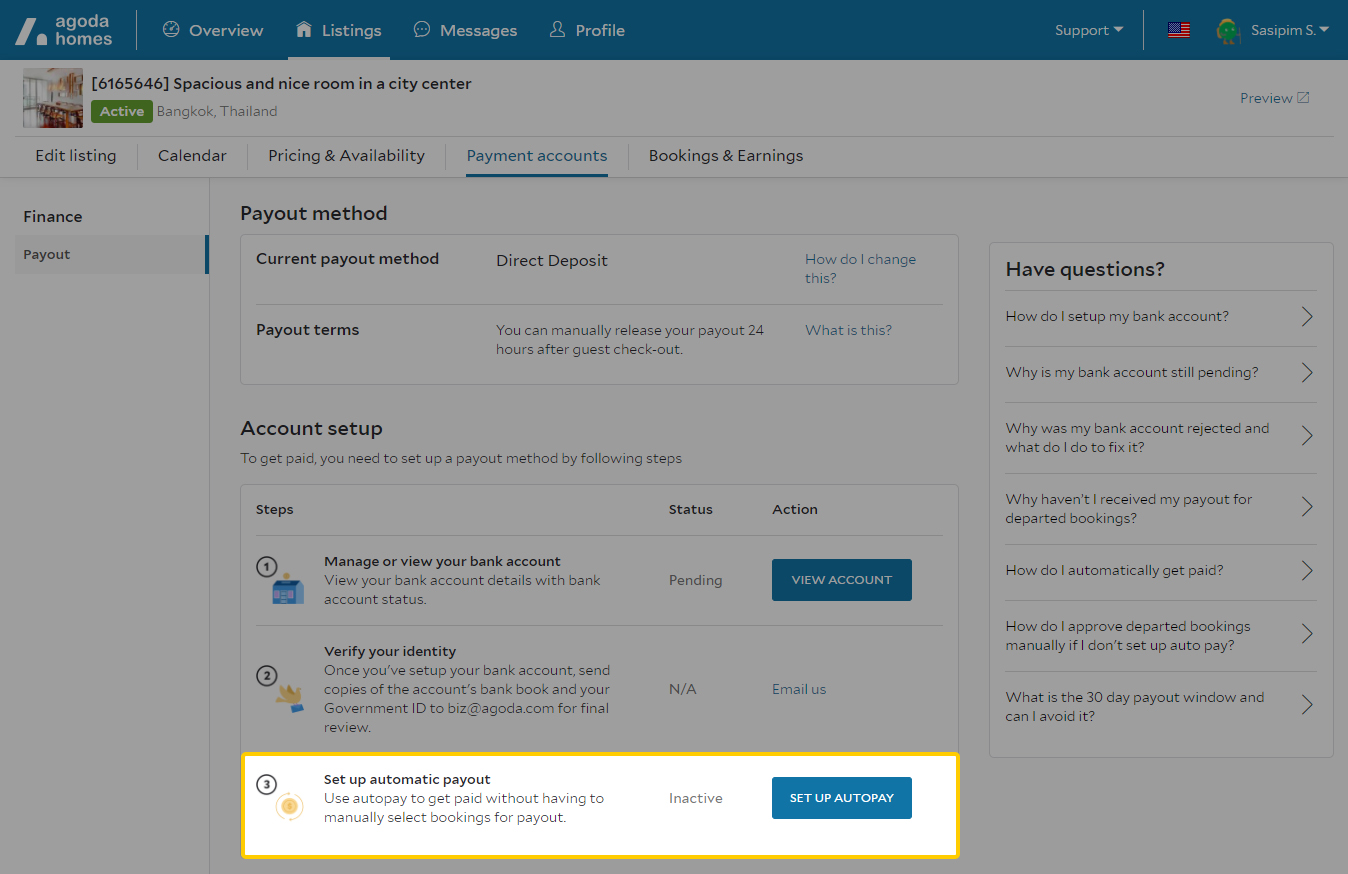This screenshot has height=874, width=1348.
Task: Select the US flag language icon
Action: (x=1178, y=30)
